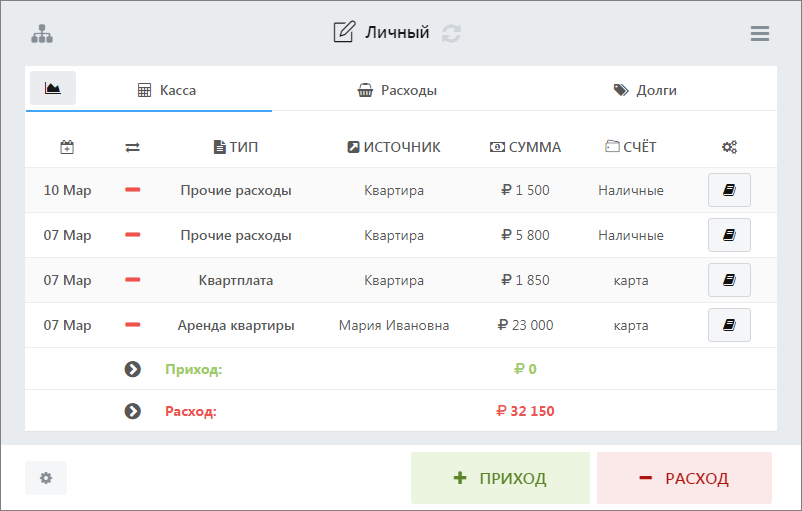Click the calendar date column header icon
802x511 pixels.
(67, 147)
